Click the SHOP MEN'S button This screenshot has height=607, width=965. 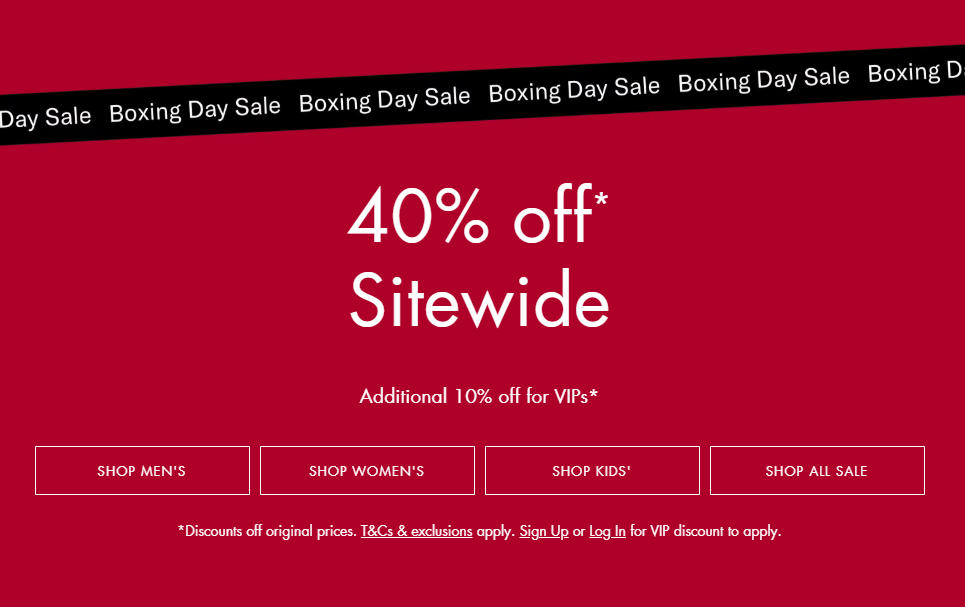[142, 471]
